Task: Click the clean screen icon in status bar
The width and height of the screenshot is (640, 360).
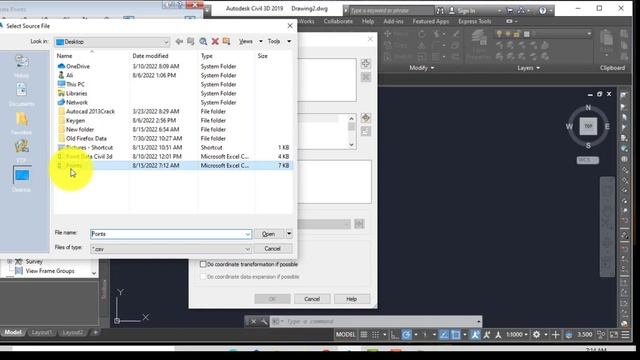Action: (x=614, y=335)
